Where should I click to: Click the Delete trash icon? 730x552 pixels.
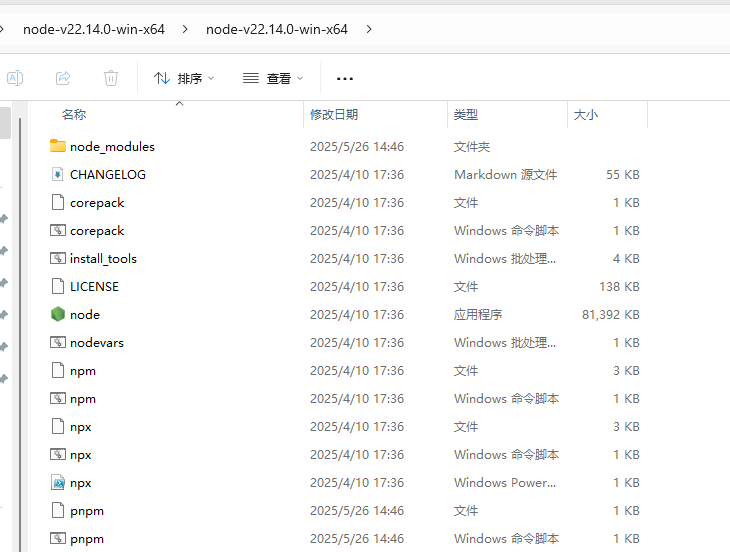(x=111, y=78)
